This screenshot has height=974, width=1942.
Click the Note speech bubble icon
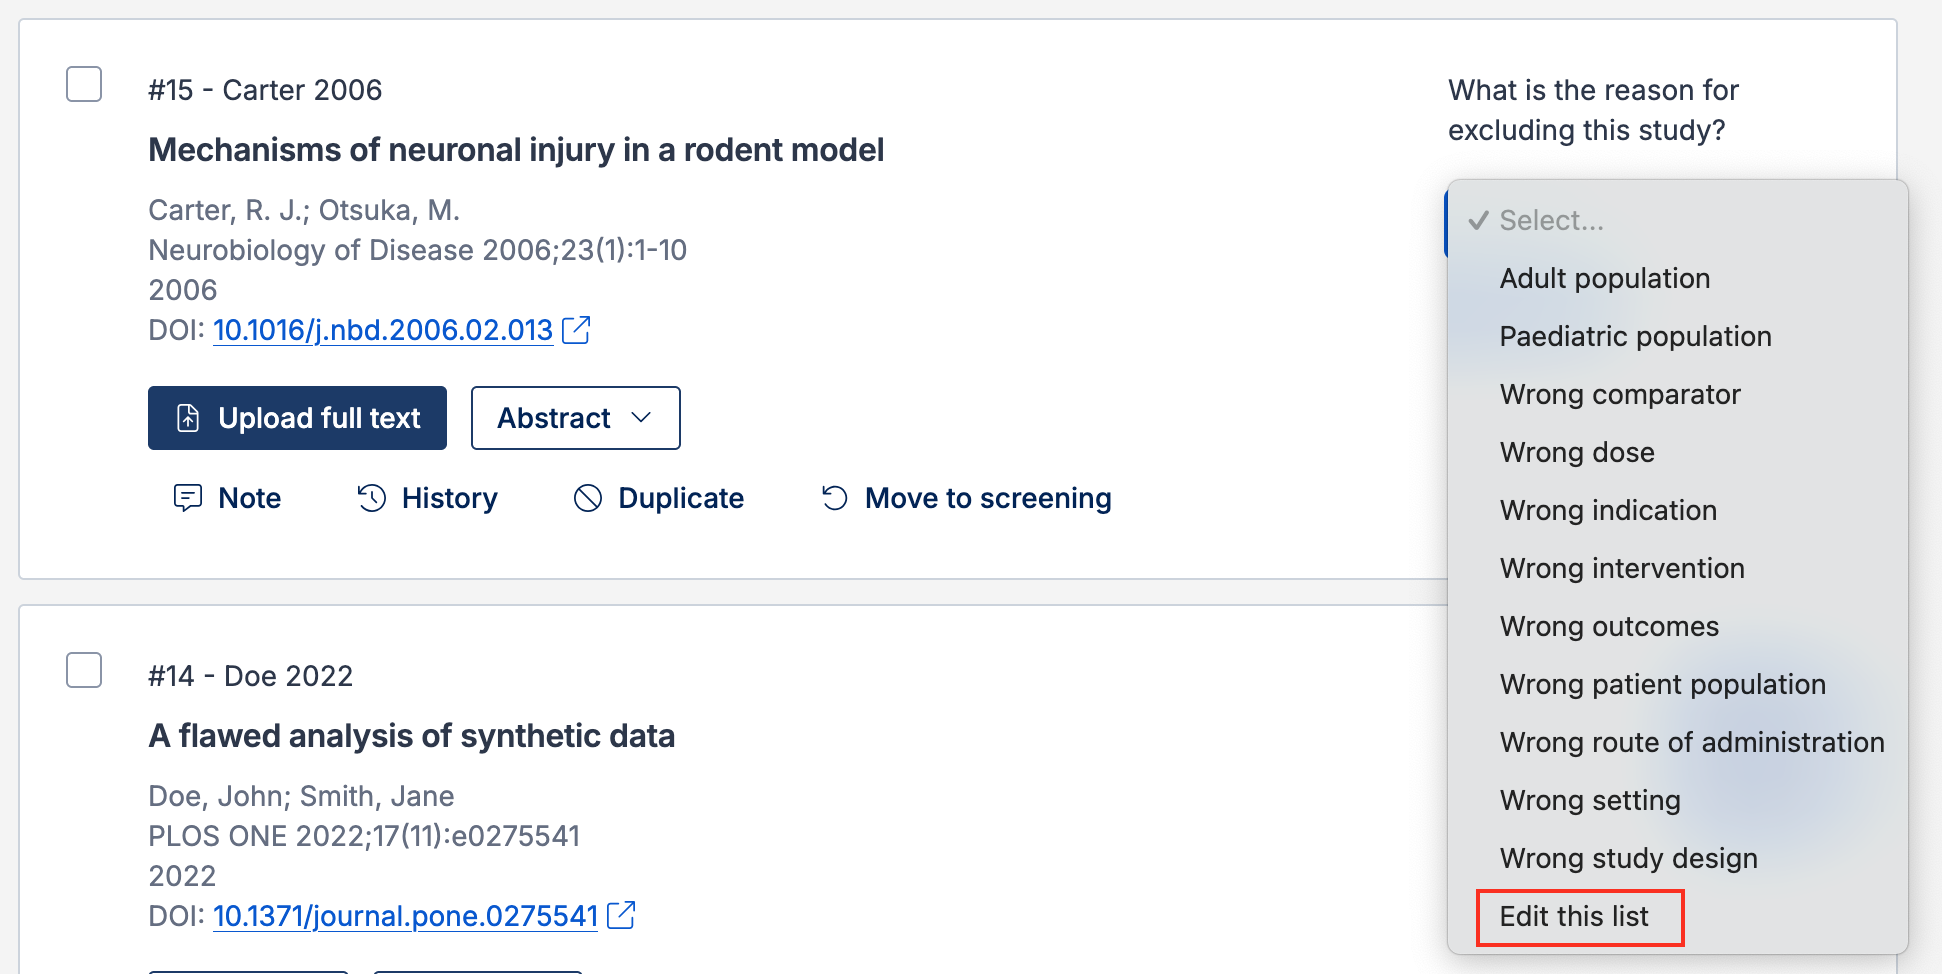(x=187, y=498)
